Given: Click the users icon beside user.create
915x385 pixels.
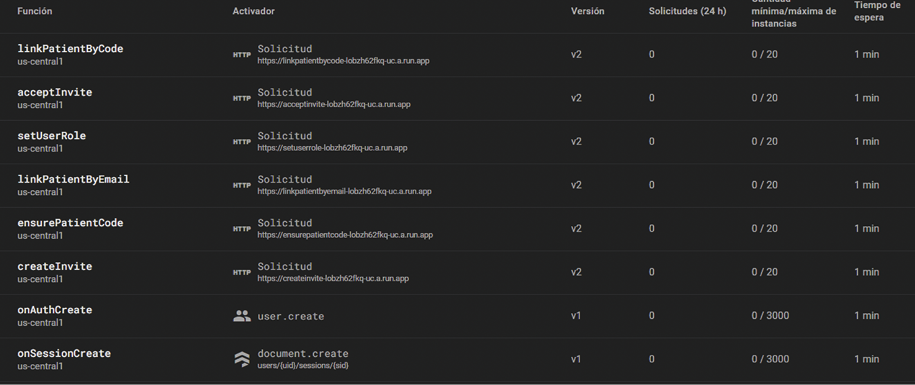Looking at the screenshot, I should pyautogui.click(x=242, y=316).
